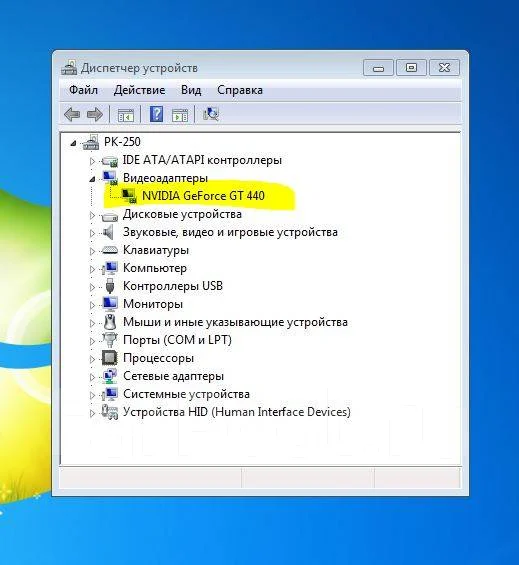Select the Процессоры label

click(x=159, y=358)
